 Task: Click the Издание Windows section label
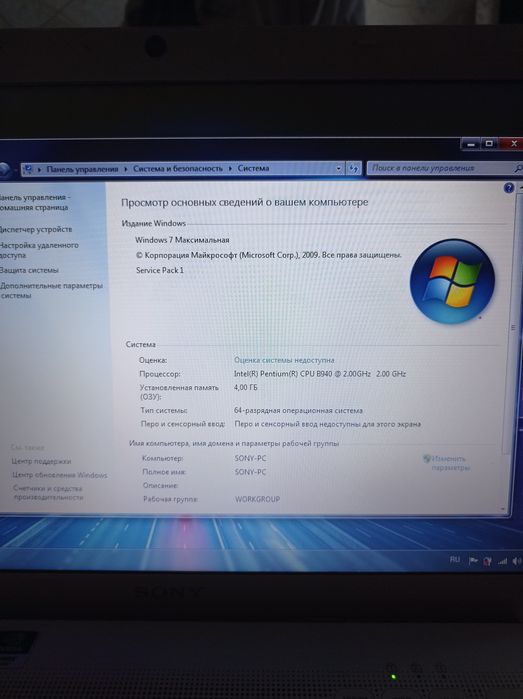pos(154,223)
